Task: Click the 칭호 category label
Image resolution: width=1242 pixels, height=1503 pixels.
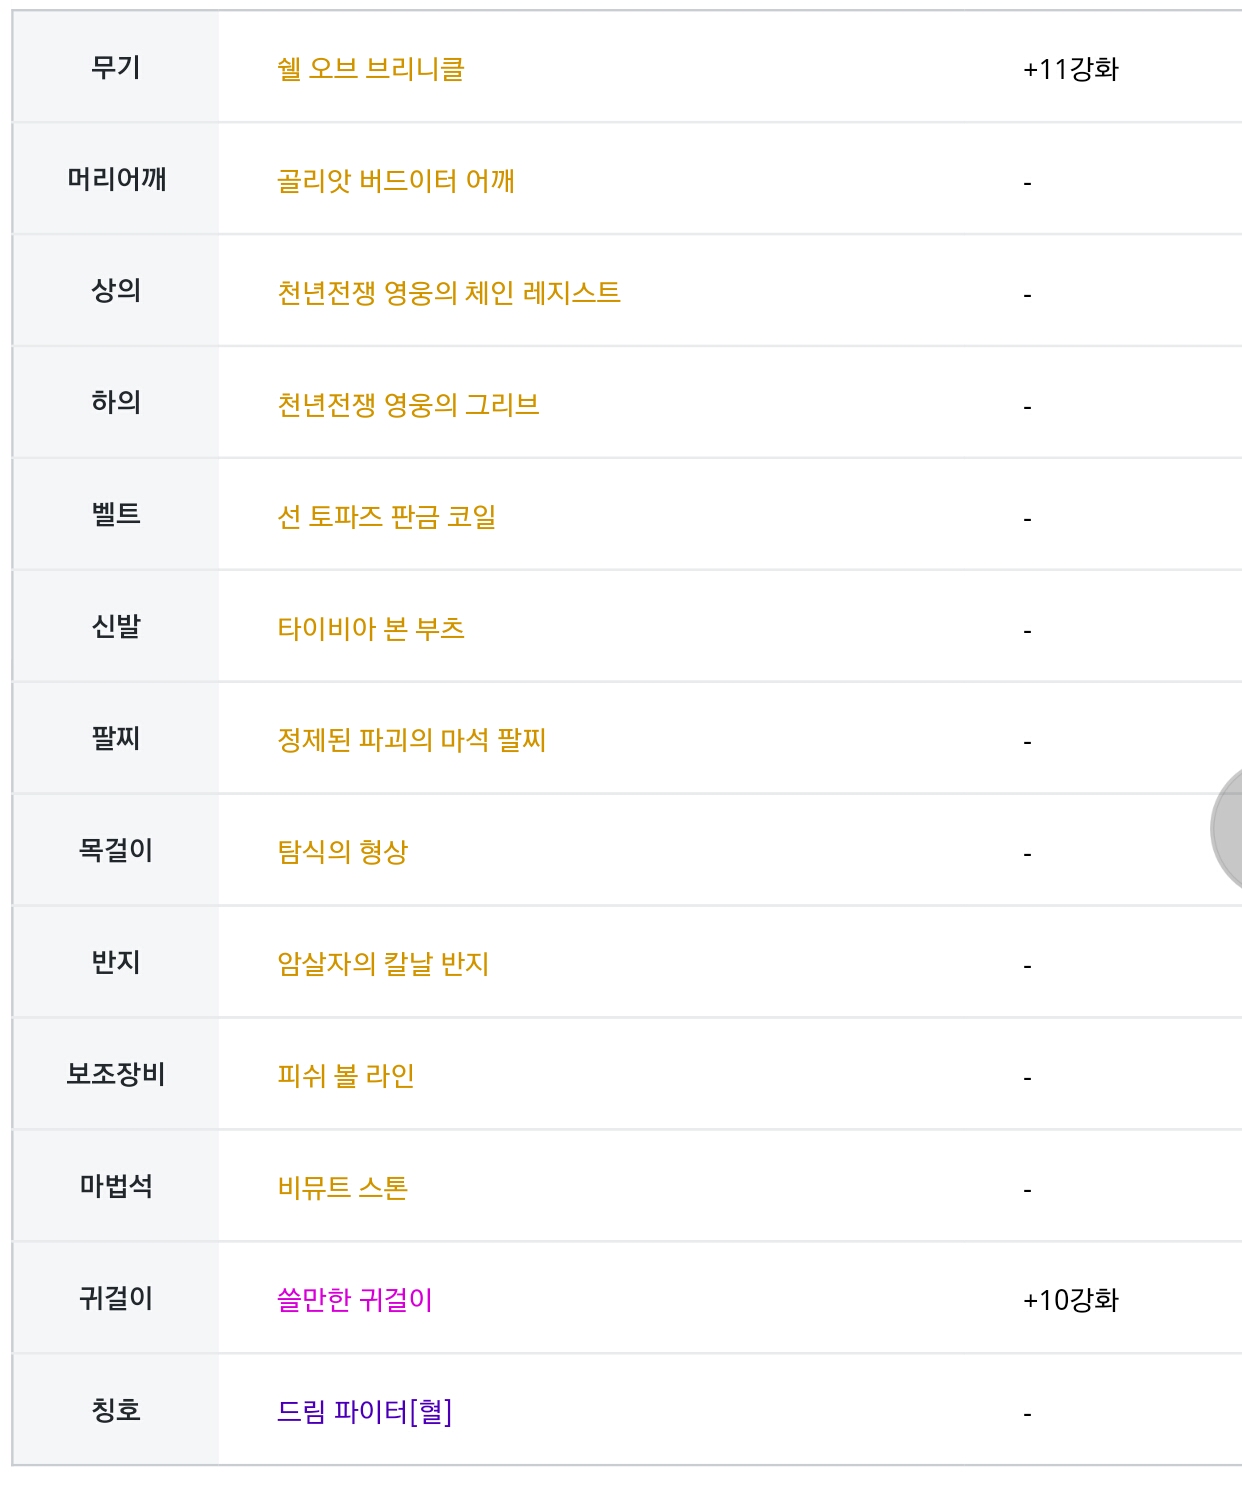Action: [116, 1410]
